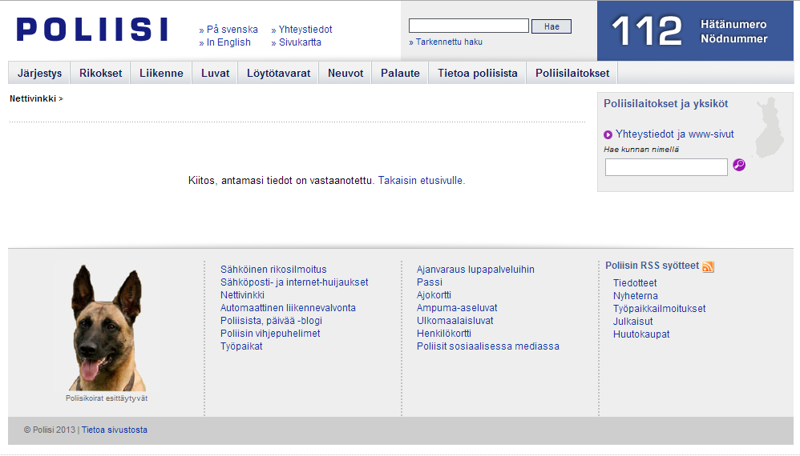Open the Työpaikat link
Image resolution: width=800 pixels, height=456 pixels.
pos(241,346)
